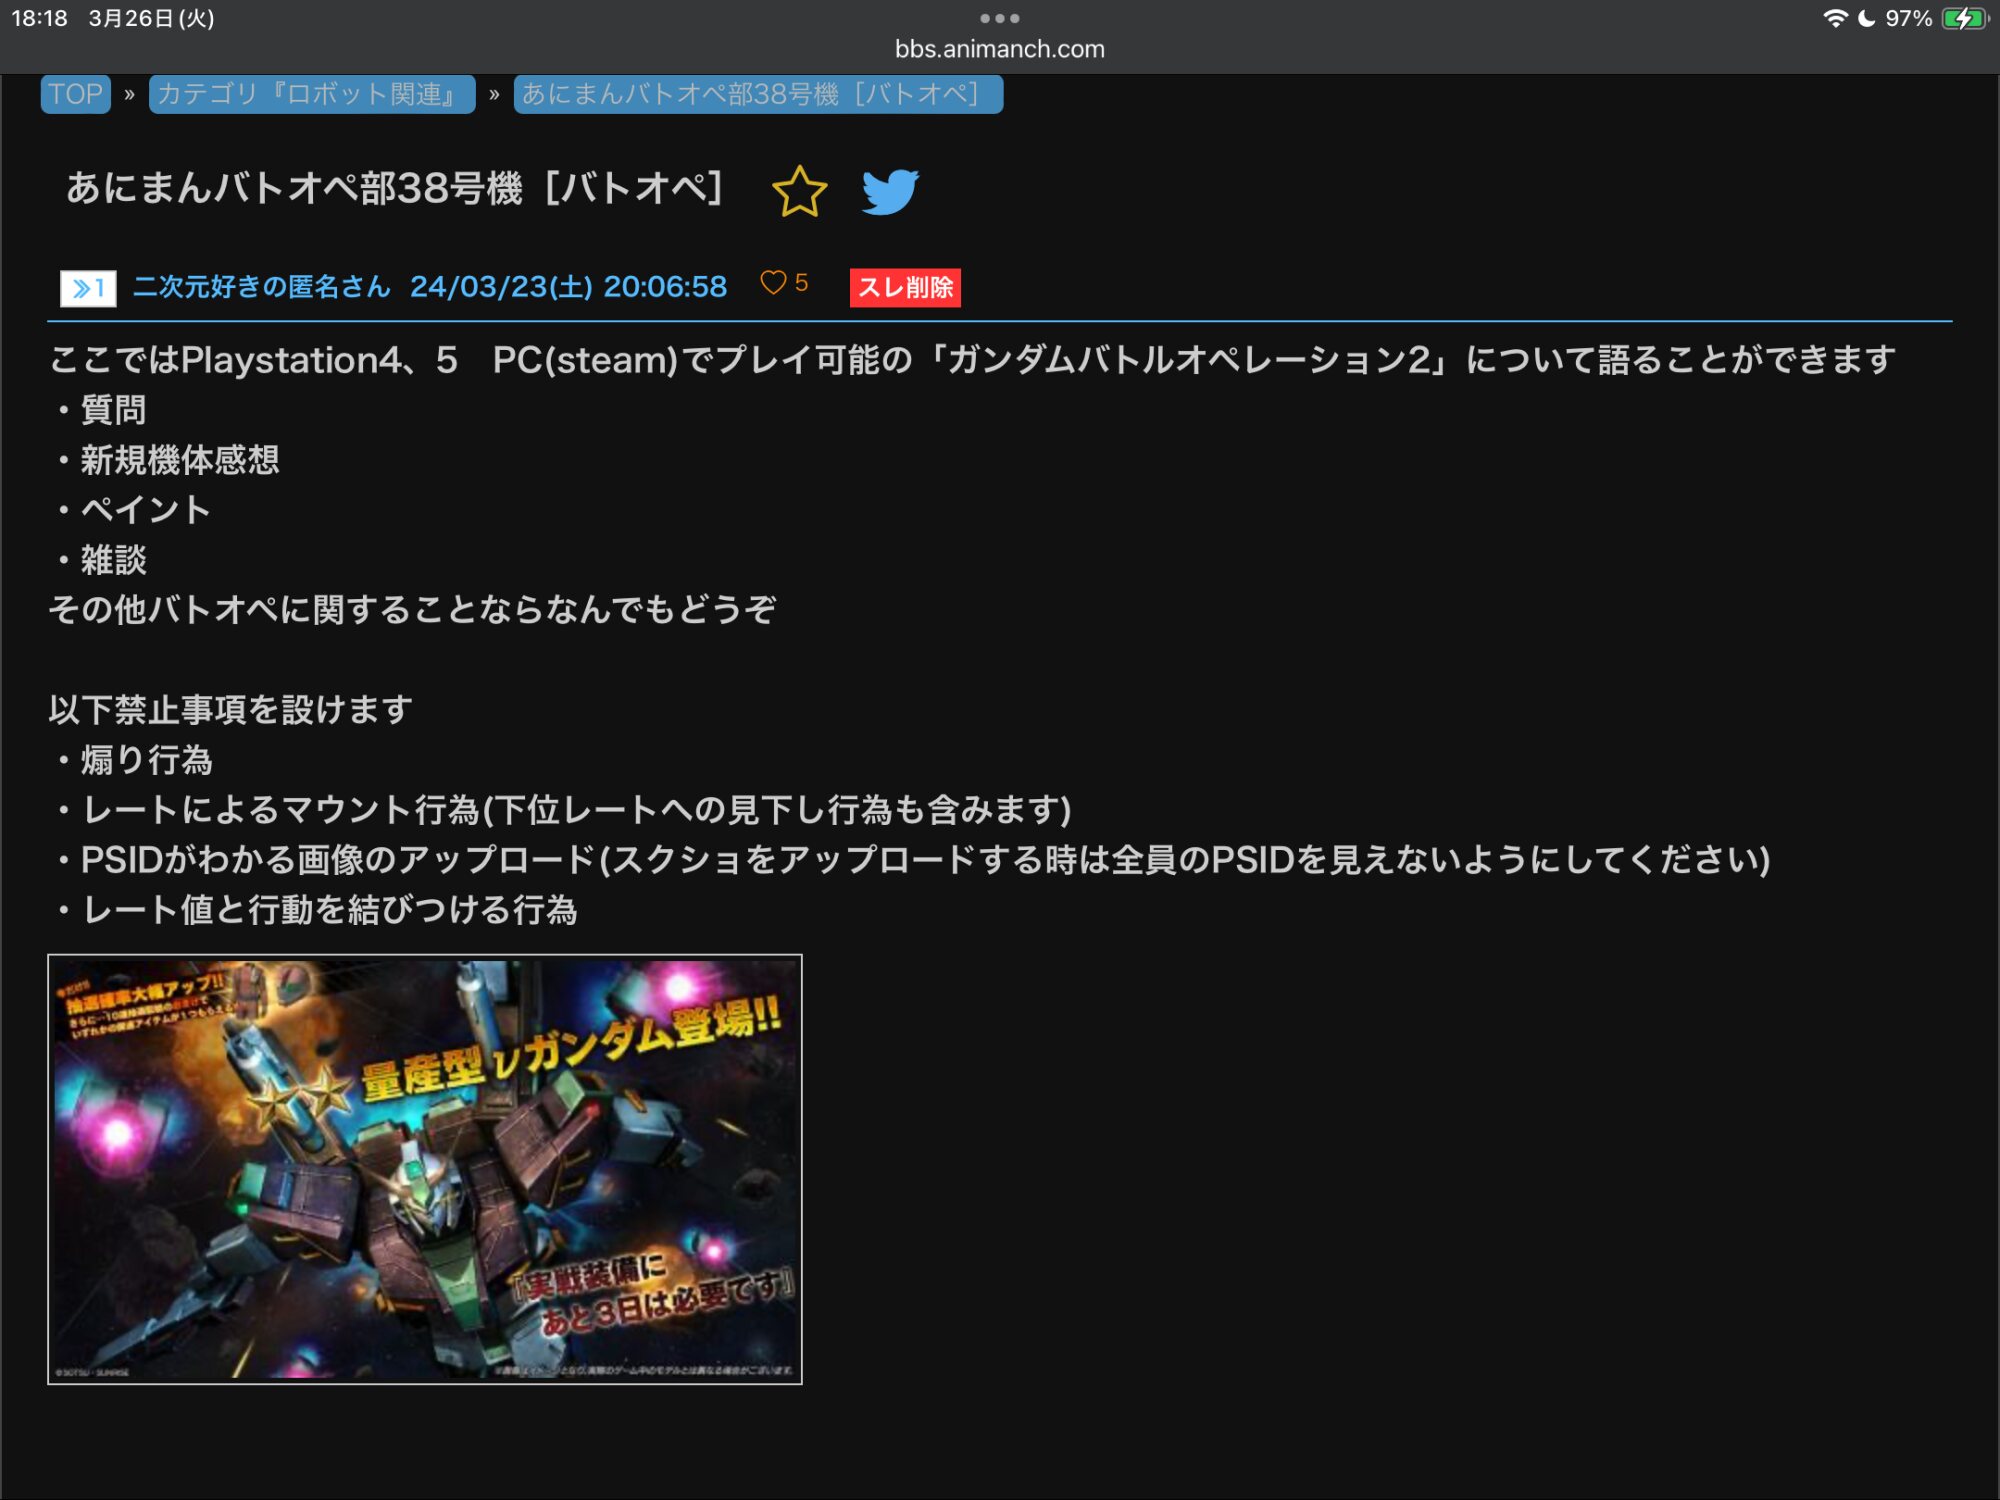Viewport: 2000px width, 1500px height.
Task: Click the line ・煽り行為
Action: click(x=133, y=759)
